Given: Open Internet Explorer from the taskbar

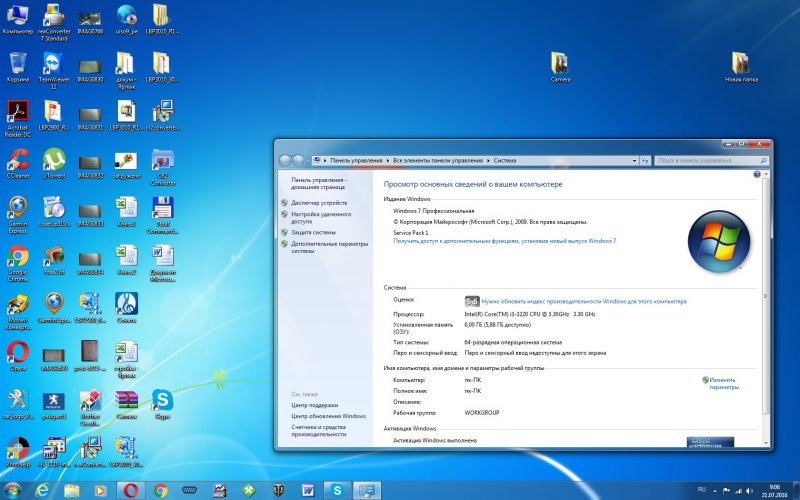Looking at the screenshot, I should (42, 490).
